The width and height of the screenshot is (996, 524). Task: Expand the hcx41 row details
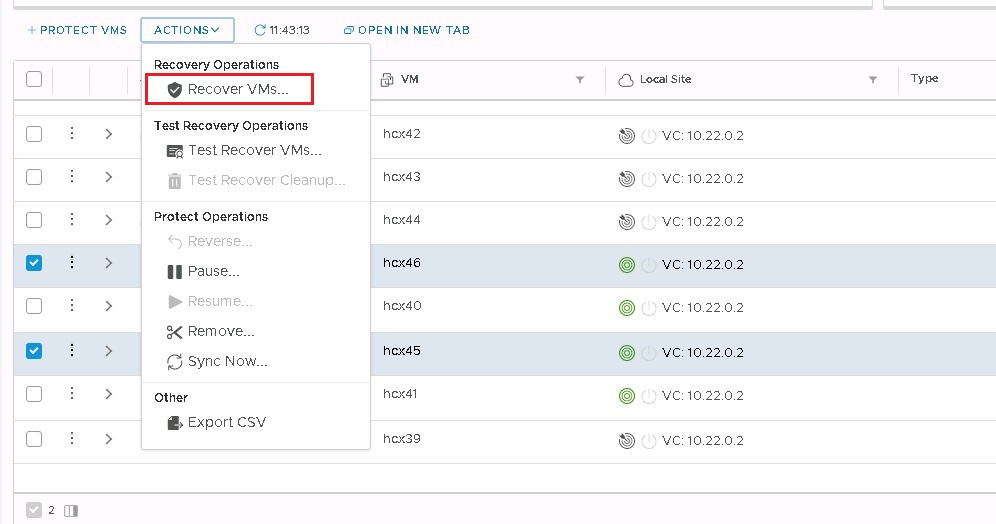109,394
